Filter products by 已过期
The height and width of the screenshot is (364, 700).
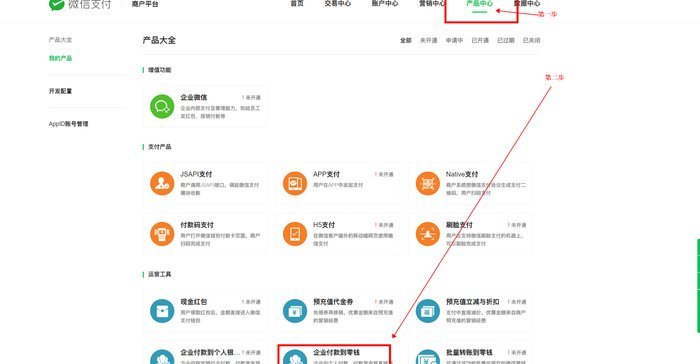click(x=506, y=40)
